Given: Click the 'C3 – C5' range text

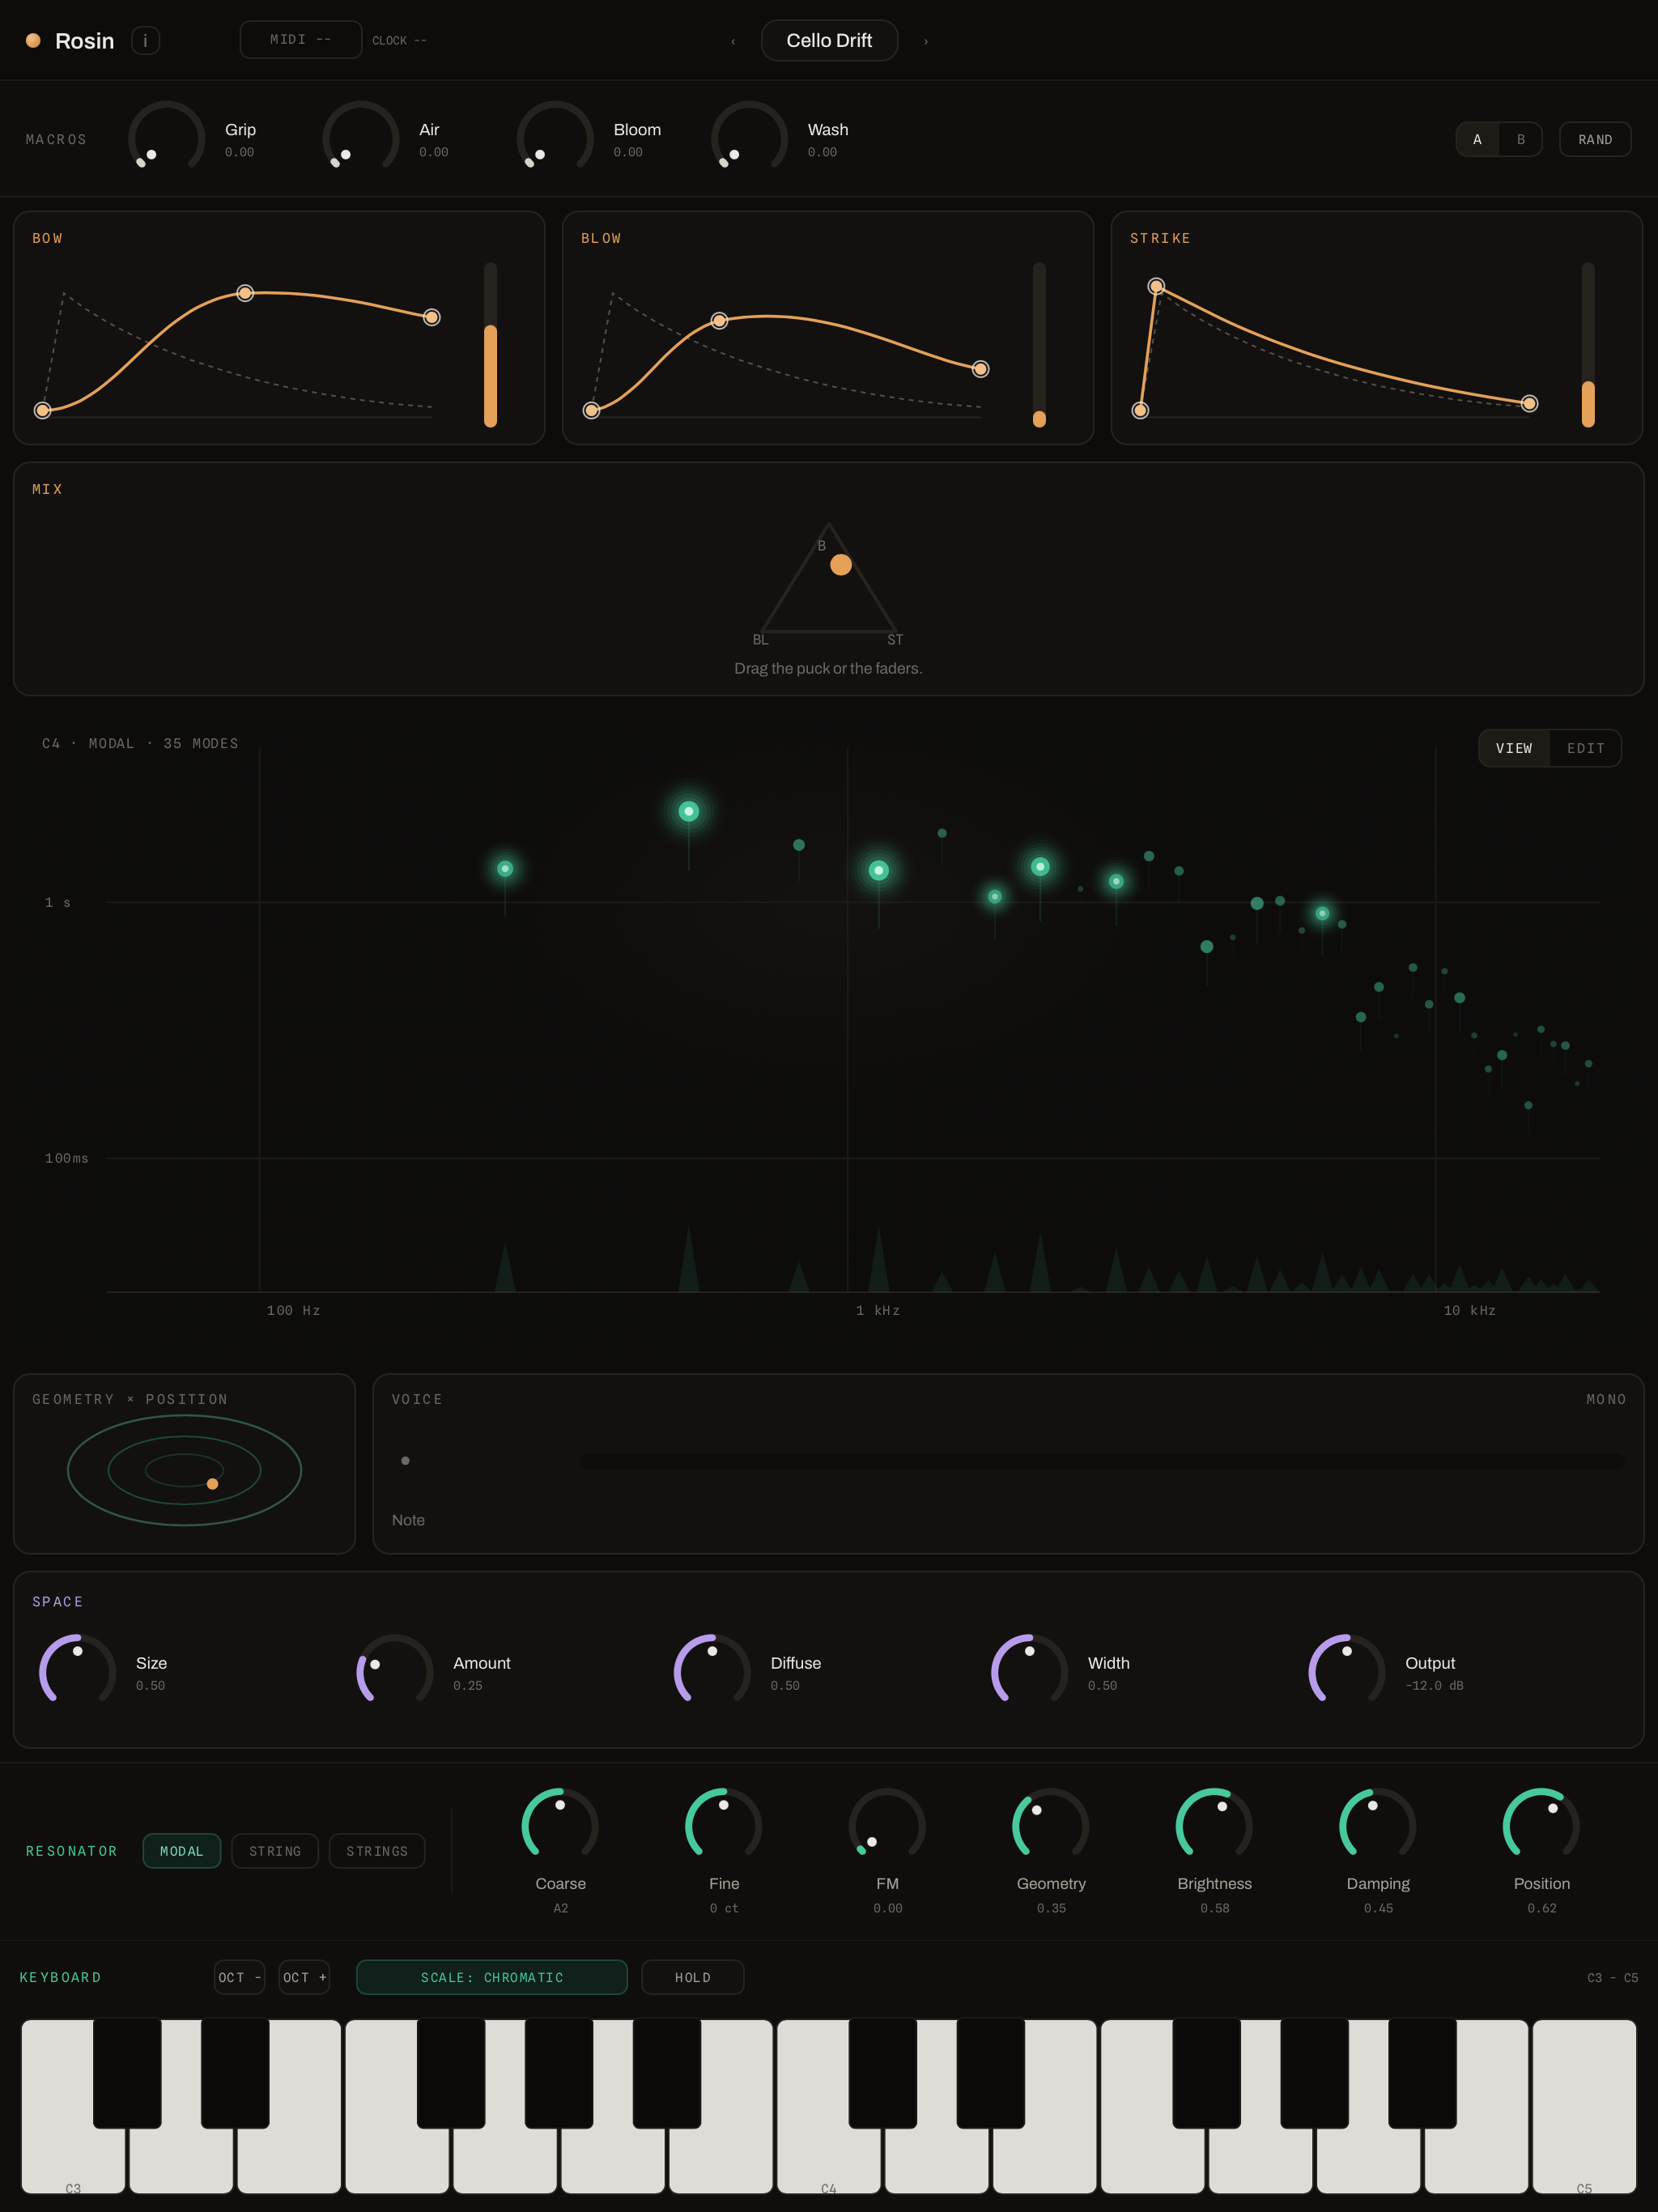Looking at the screenshot, I should coord(1612,1978).
